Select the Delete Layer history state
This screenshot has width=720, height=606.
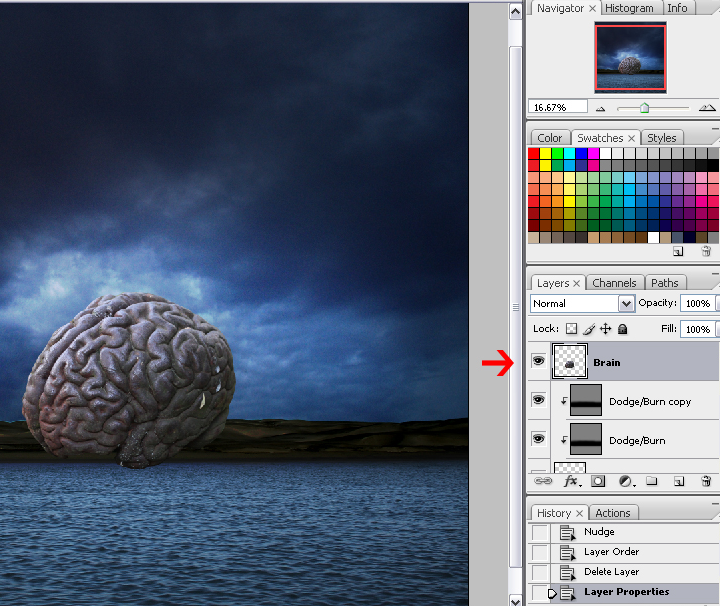(611, 572)
